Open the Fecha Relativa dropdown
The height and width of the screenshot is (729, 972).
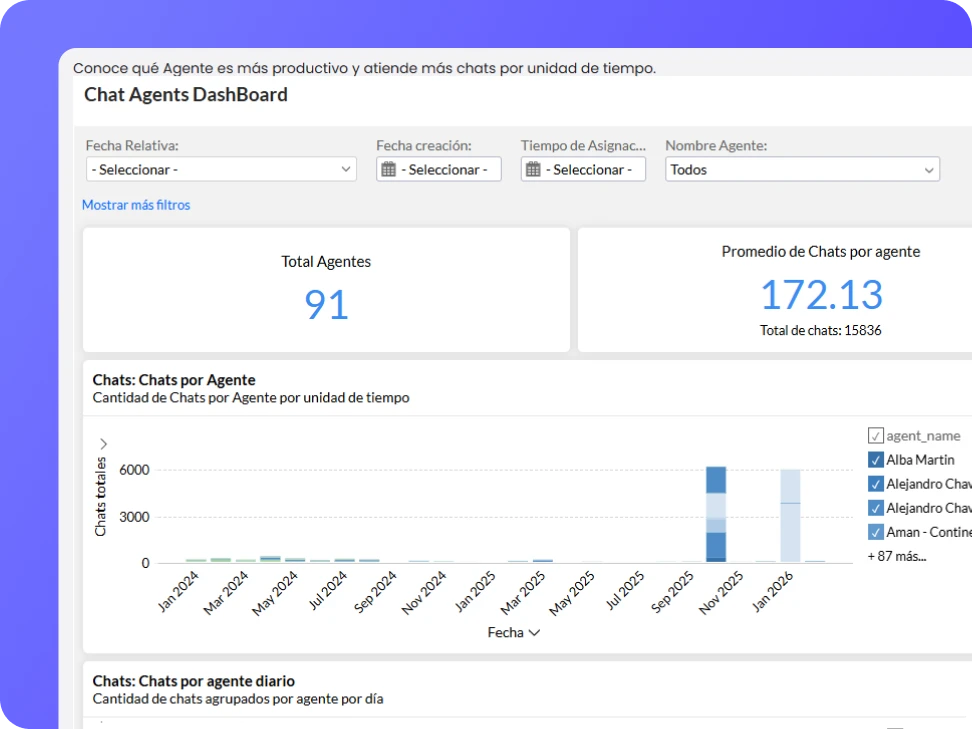coord(221,170)
